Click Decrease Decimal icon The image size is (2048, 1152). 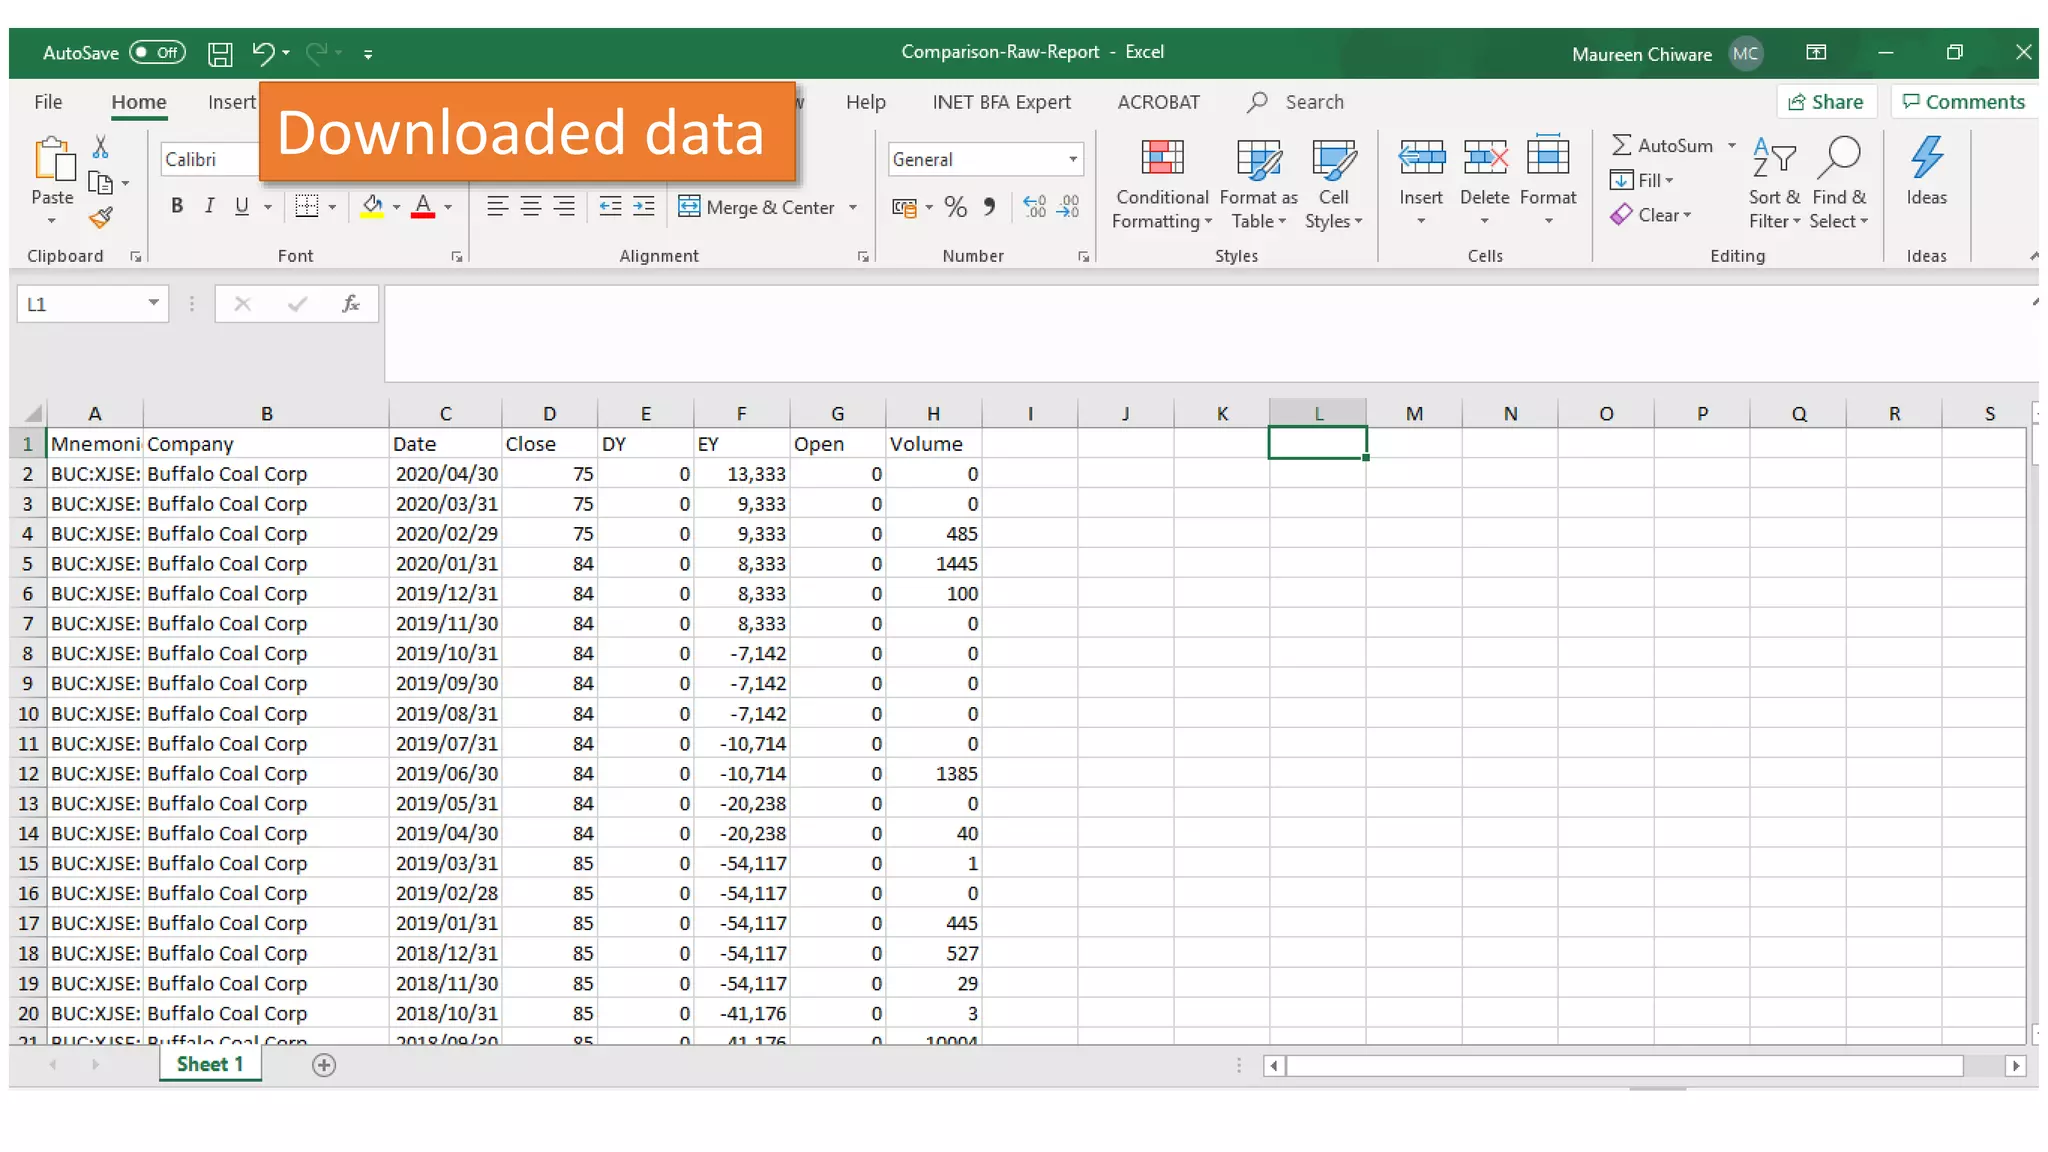click(x=1069, y=207)
